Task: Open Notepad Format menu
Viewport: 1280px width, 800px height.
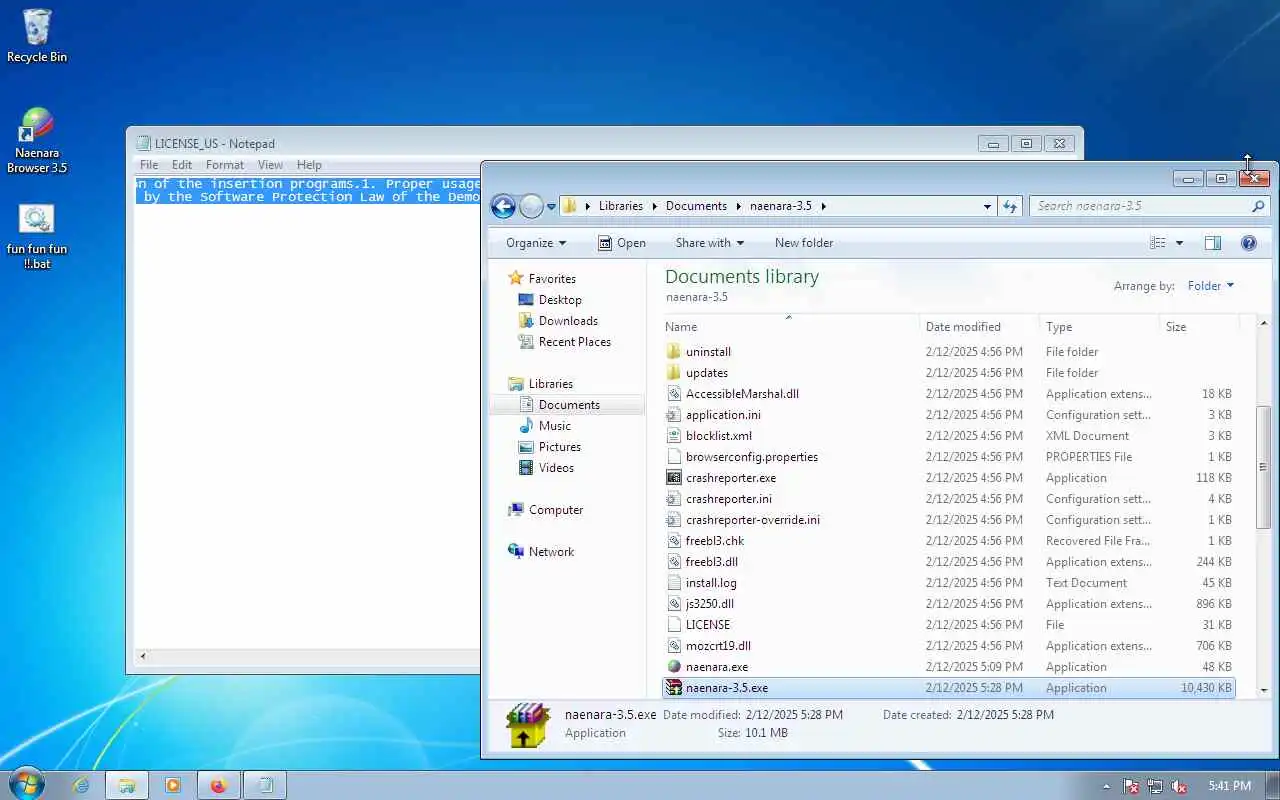Action: pyautogui.click(x=225, y=165)
